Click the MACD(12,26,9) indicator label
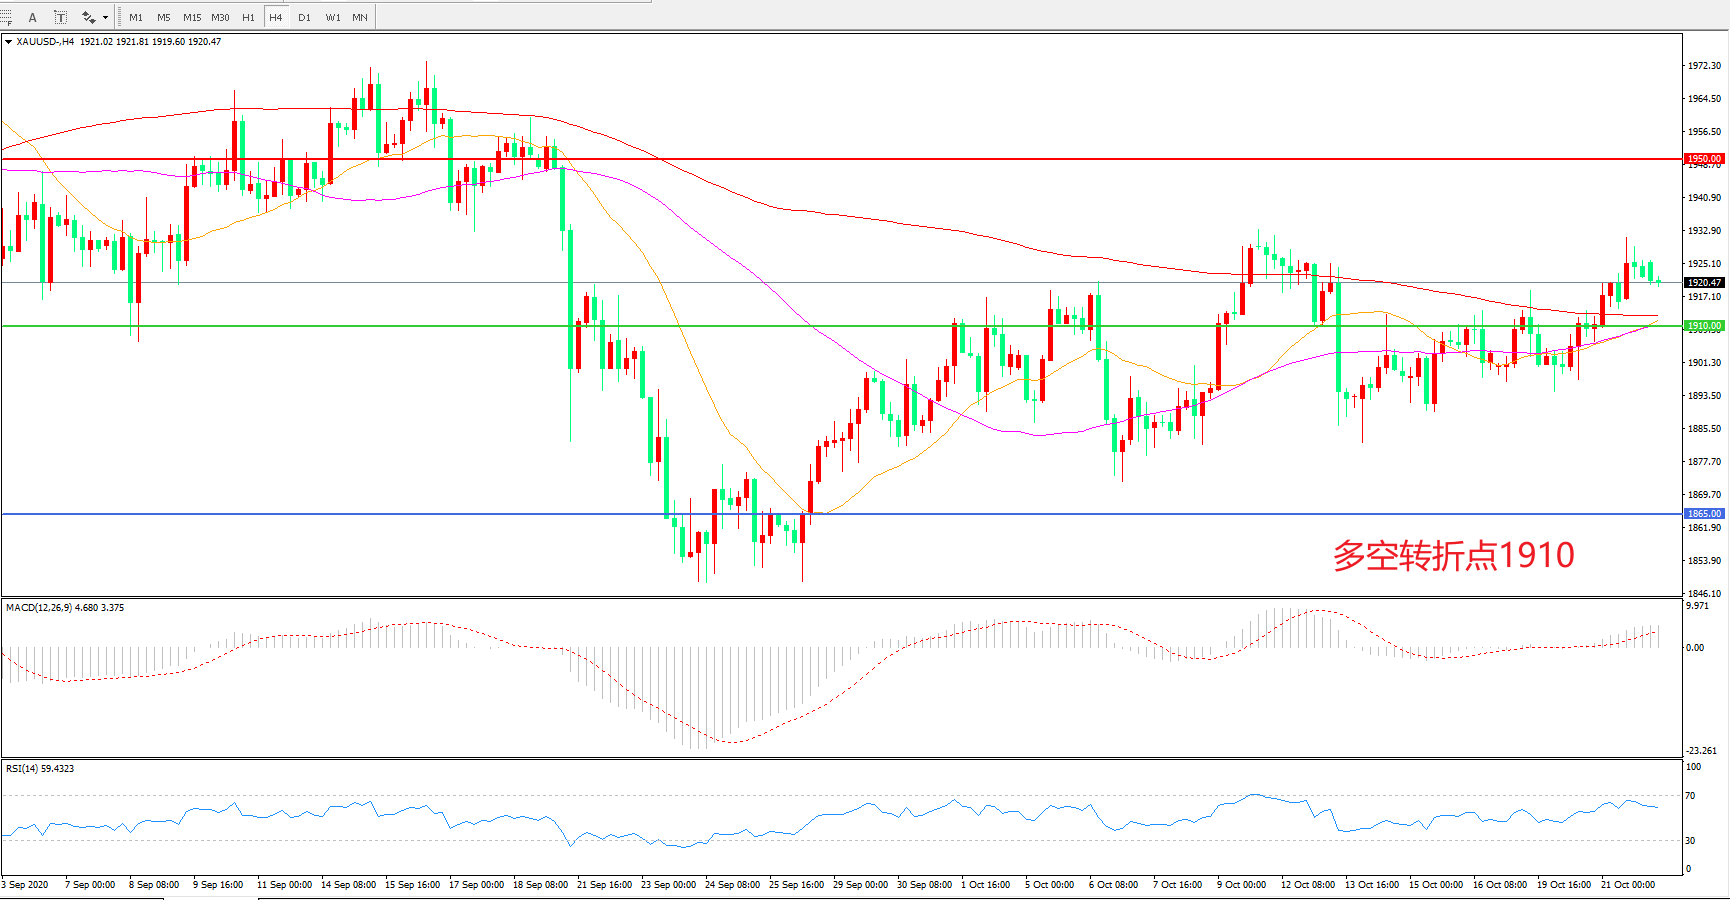1730x900 pixels. coord(65,608)
